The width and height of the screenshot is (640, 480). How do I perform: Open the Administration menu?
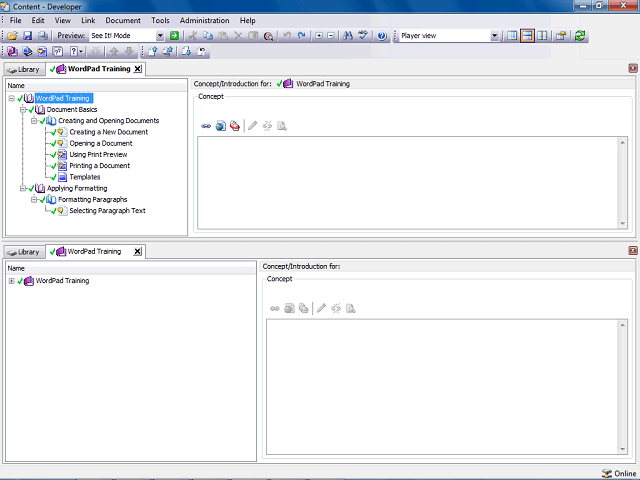pos(204,20)
